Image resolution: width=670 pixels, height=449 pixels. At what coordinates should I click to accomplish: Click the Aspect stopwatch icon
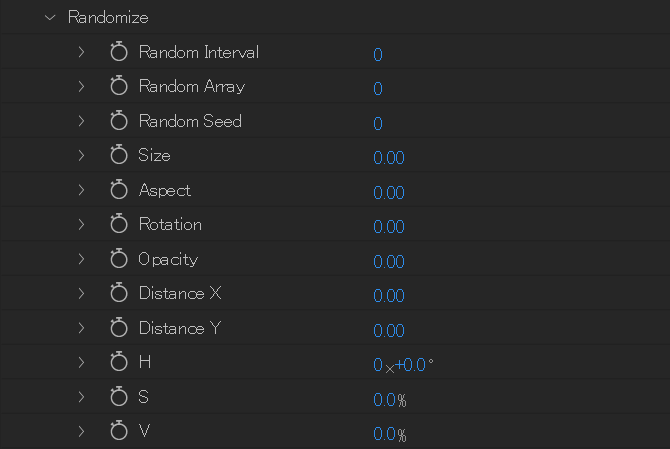click(119, 190)
